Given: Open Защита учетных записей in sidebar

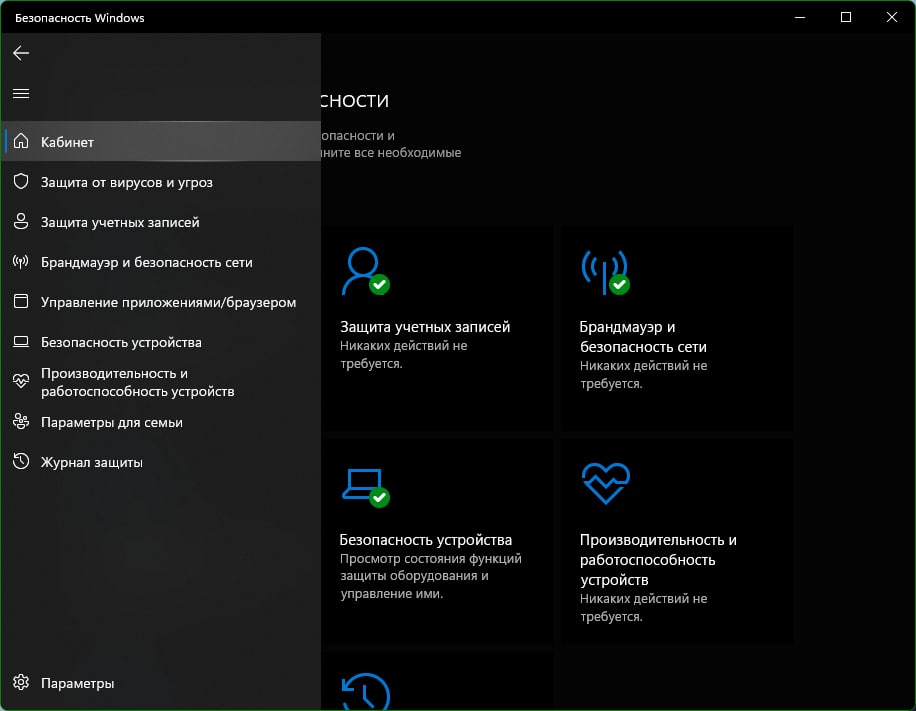Looking at the screenshot, I should (161, 222).
